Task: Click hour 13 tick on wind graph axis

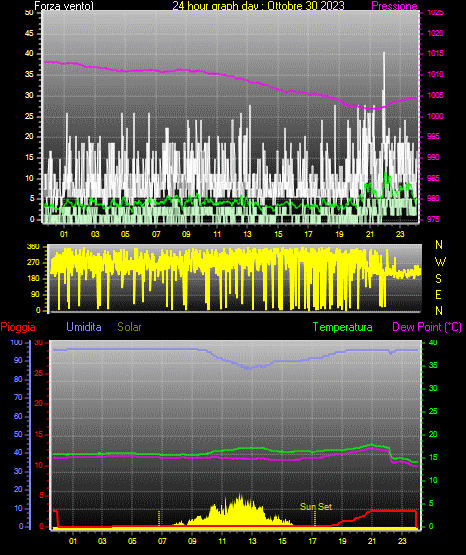Action: (247, 234)
